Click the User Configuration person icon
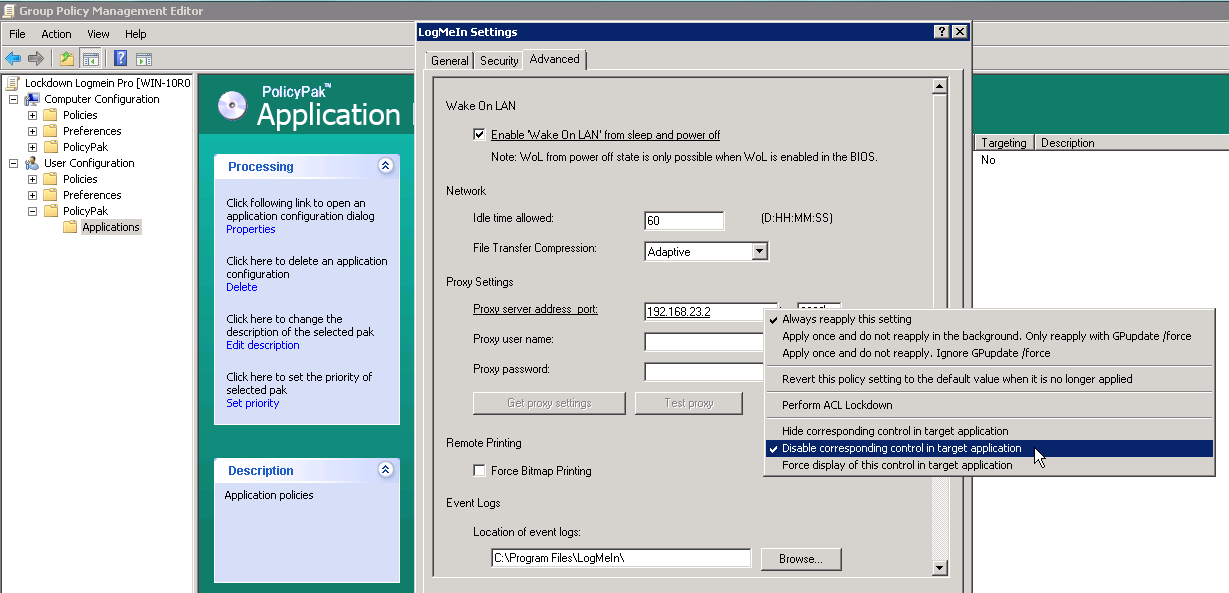The image size is (1229, 593). (x=32, y=163)
